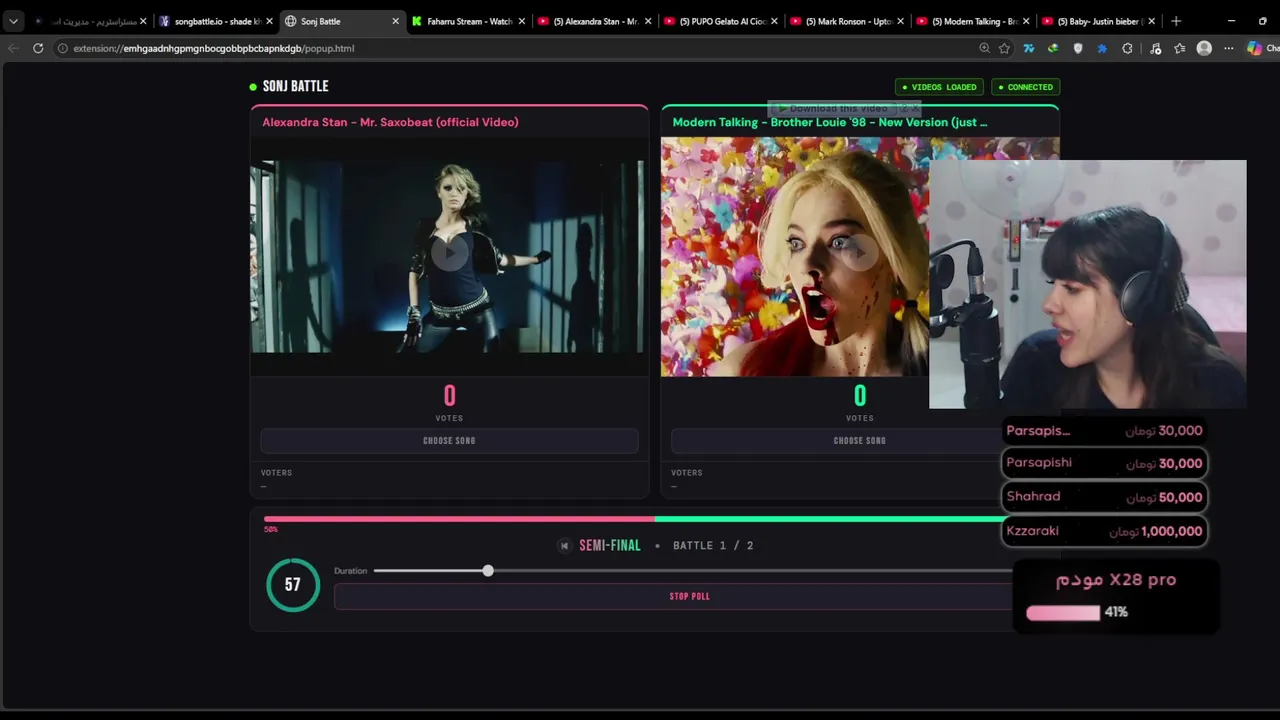Switch to the songbattle.io tab
This screenshot has height=720, width=1280.
coord(215,21)
